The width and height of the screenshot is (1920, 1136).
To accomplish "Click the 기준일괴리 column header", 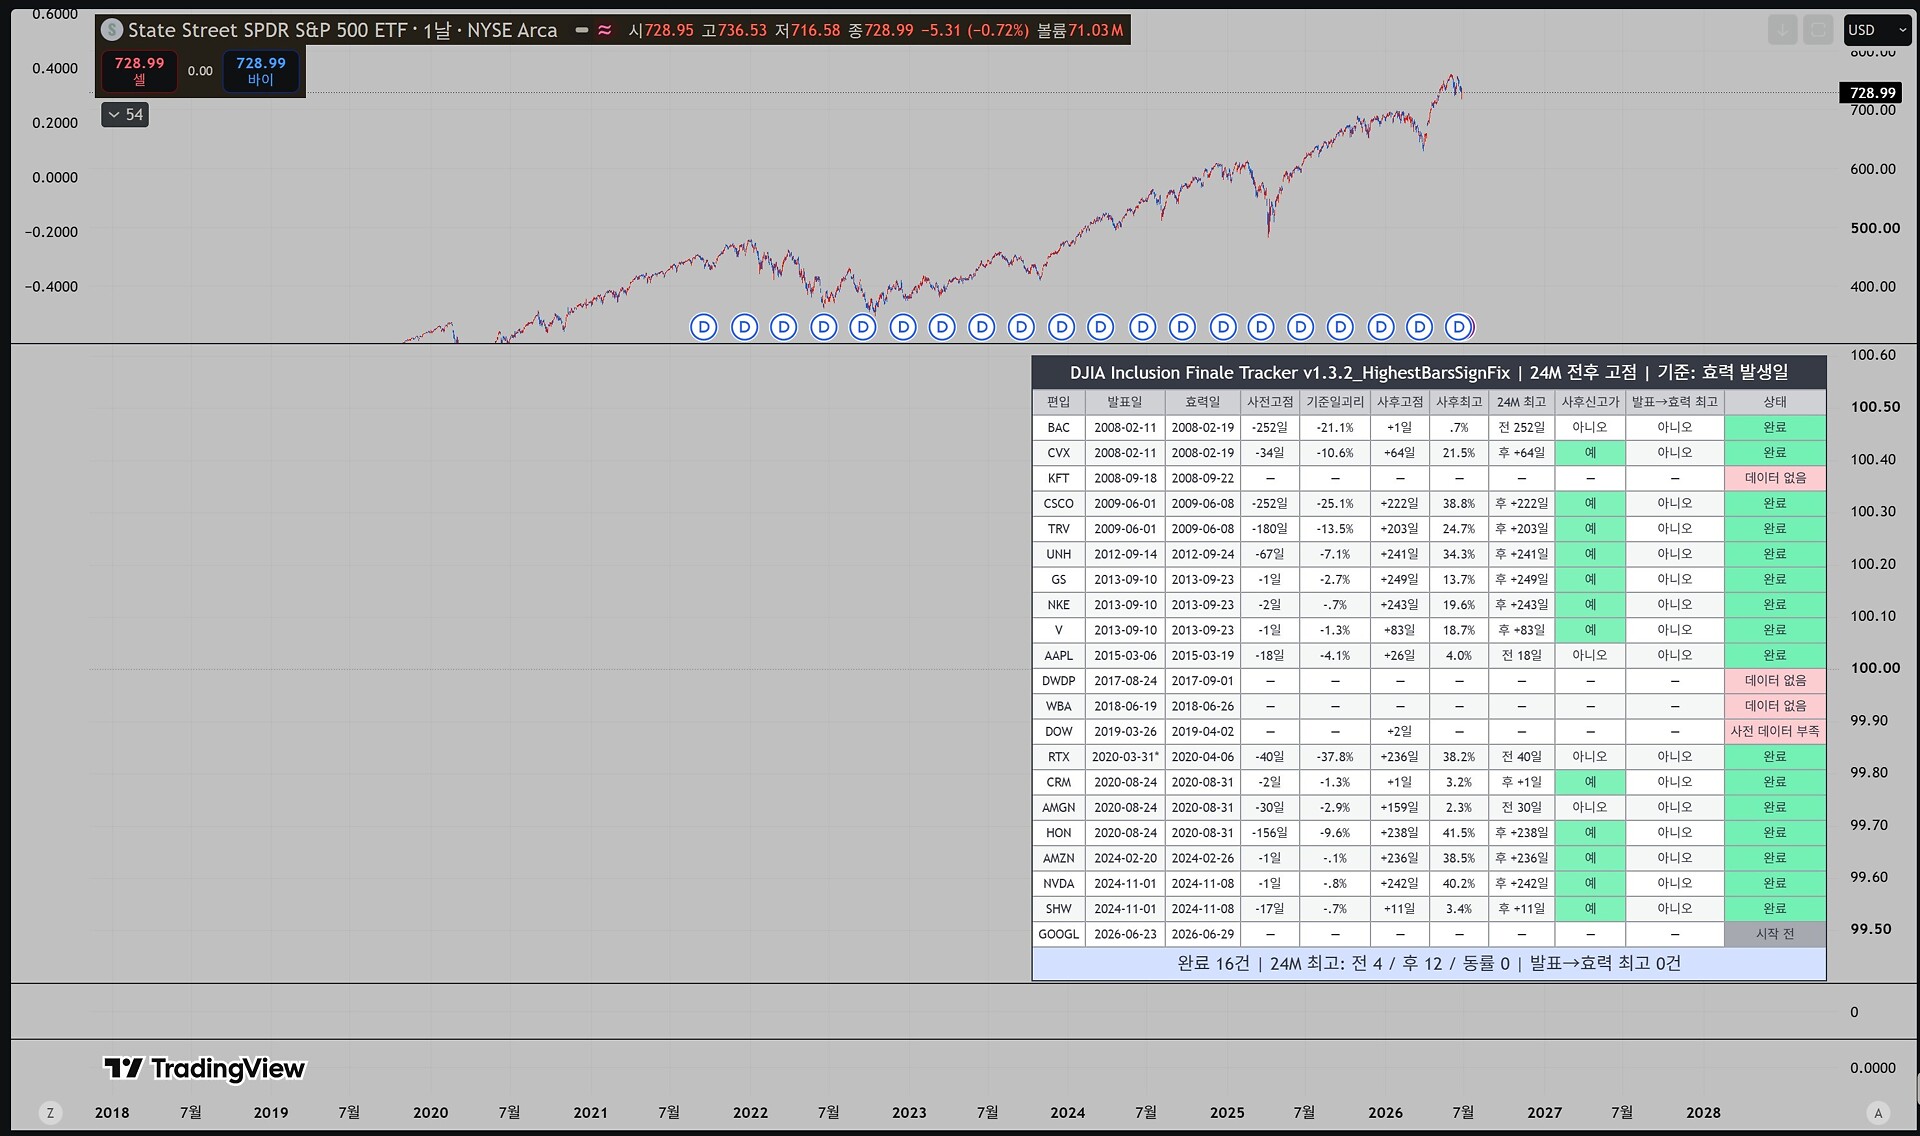I will point(1335,402).
